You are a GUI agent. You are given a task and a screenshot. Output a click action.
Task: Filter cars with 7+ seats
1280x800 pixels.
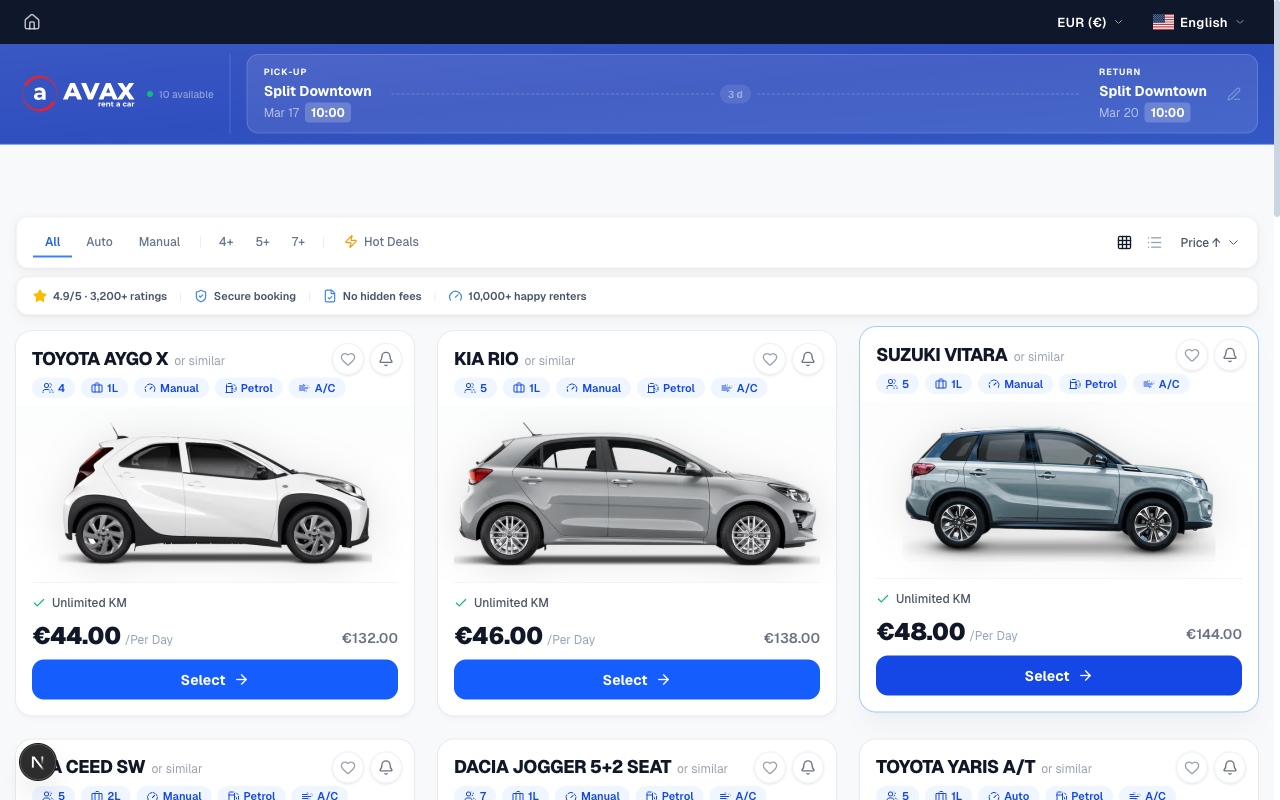pyautogui.click(x=298, y=242)
